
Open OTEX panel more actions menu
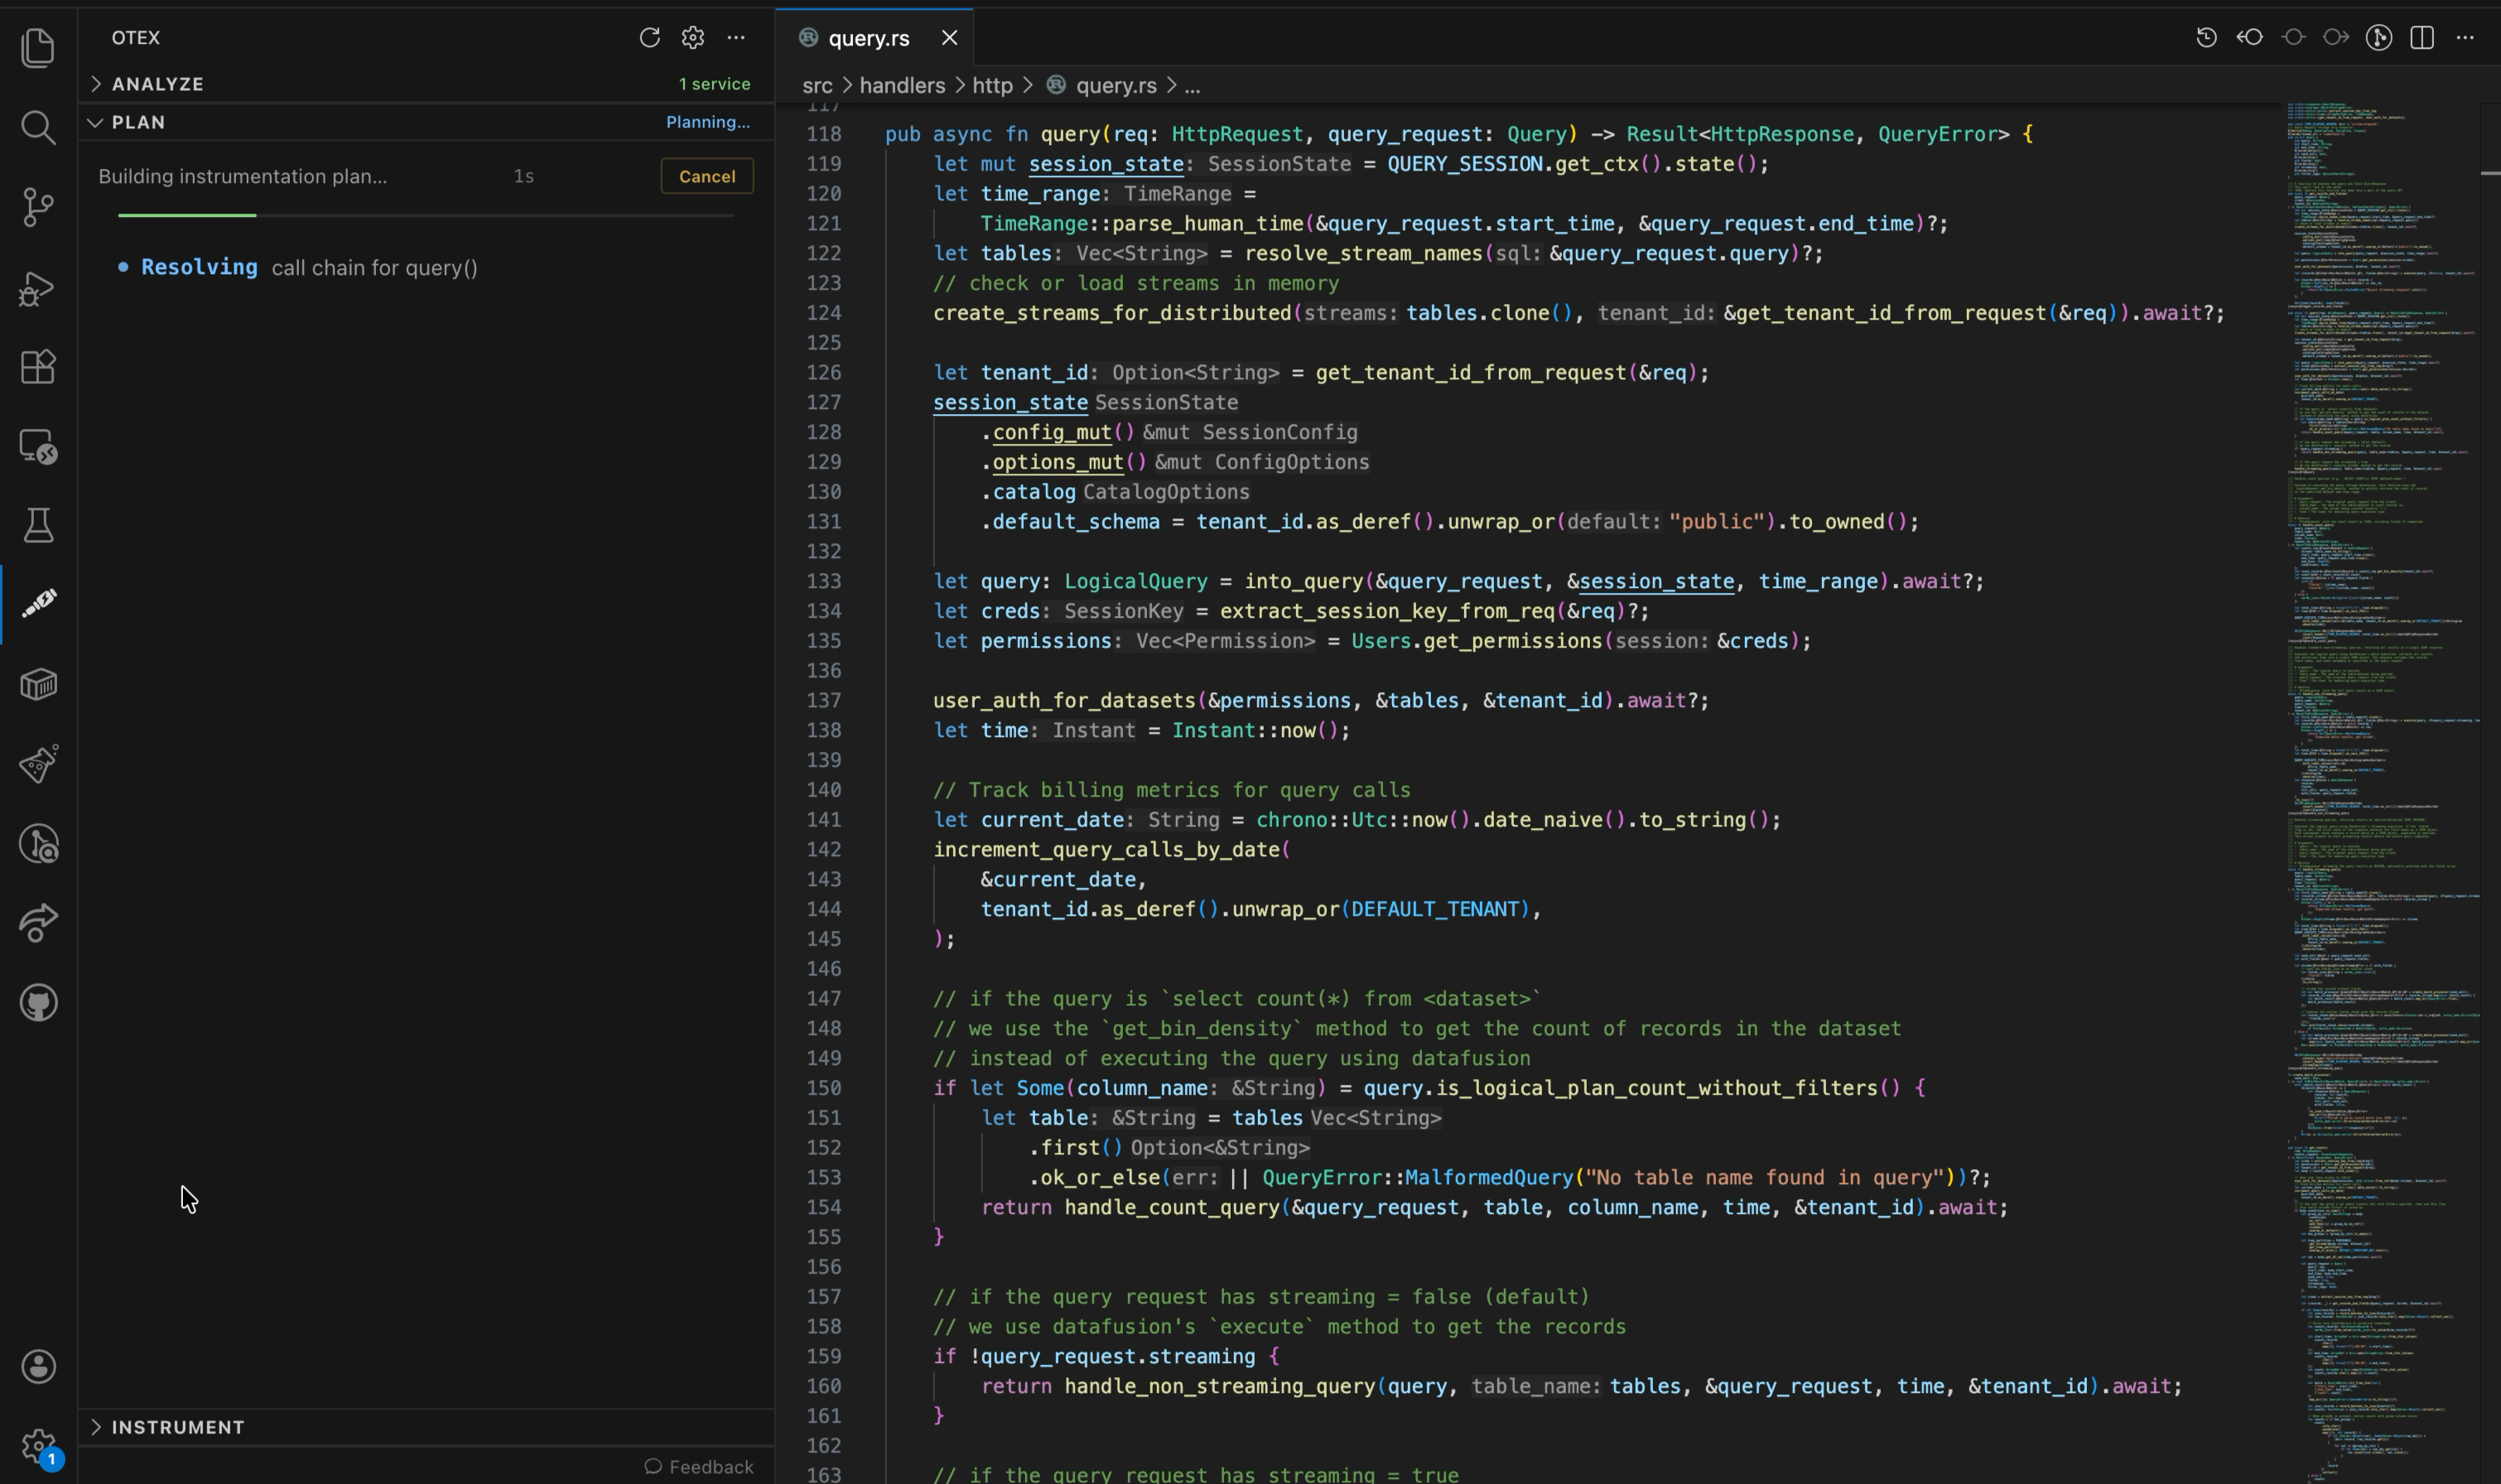pyautogui.click(x=736, y=38)
